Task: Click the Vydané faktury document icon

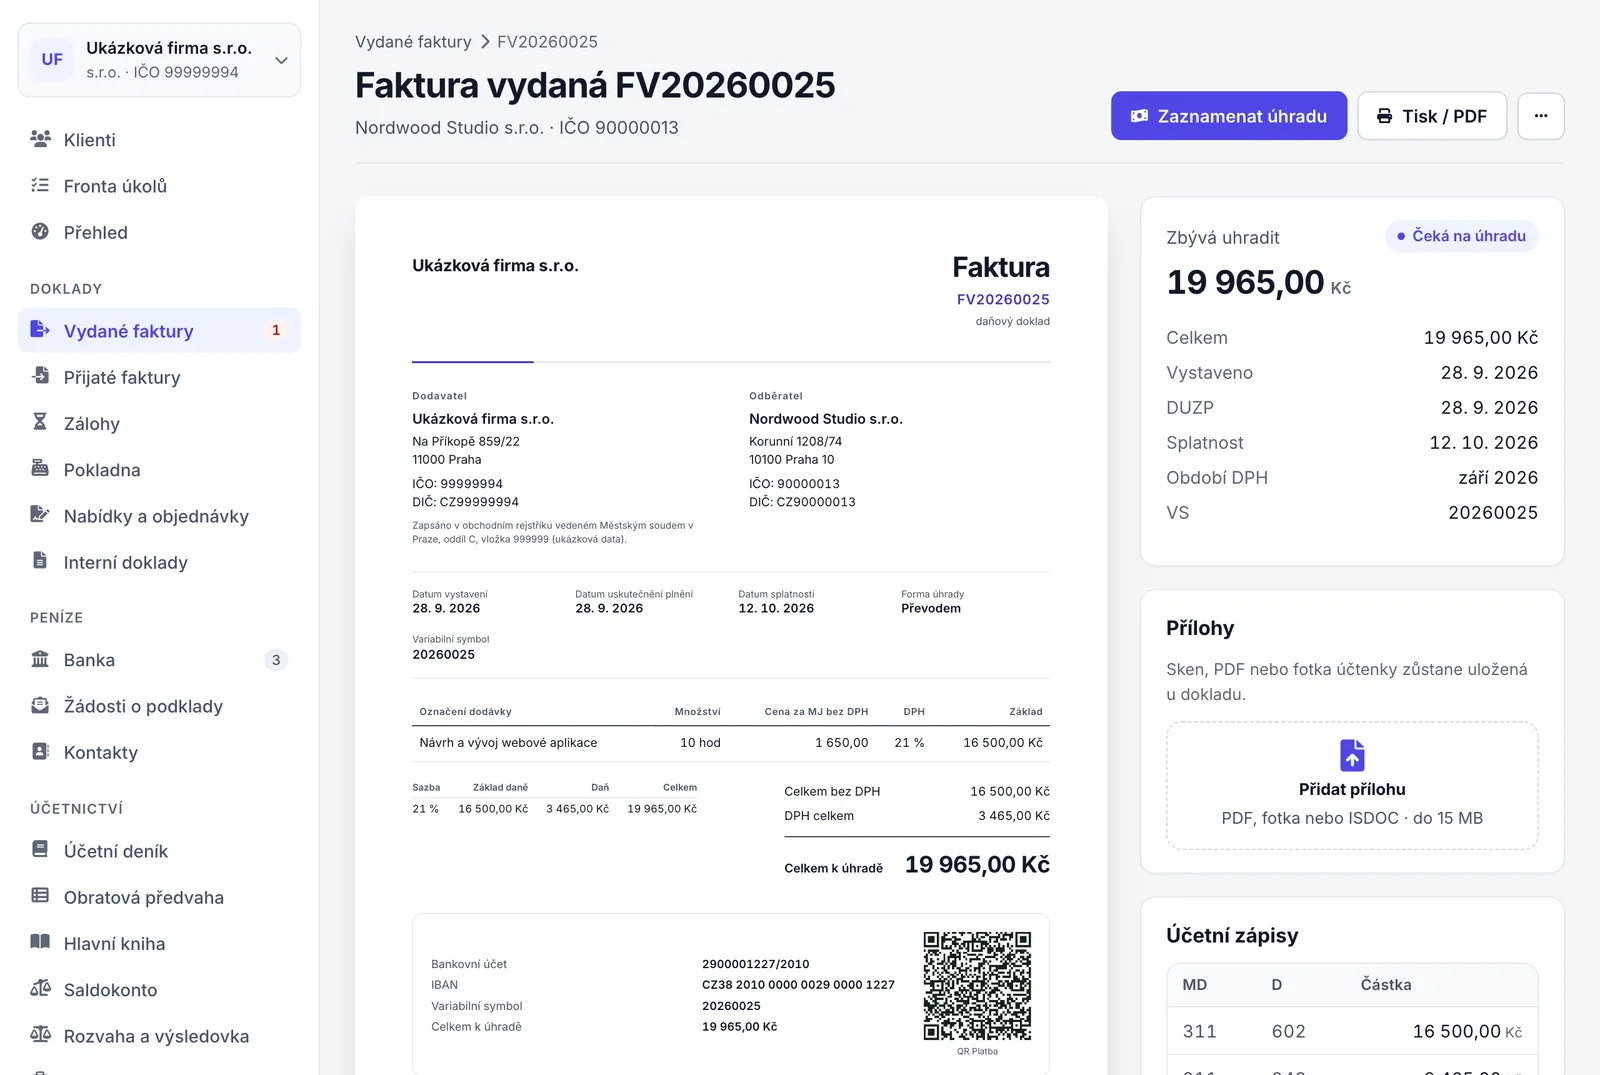Action: point(40,329)
